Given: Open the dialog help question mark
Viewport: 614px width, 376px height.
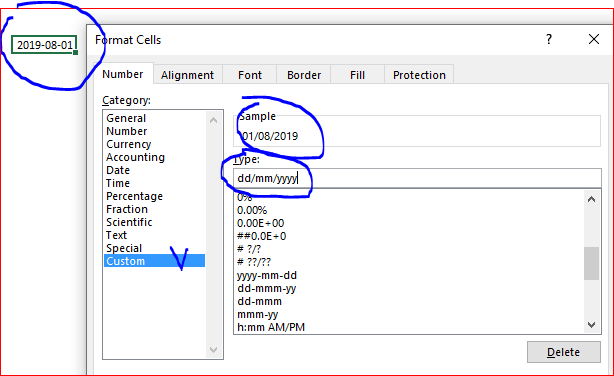Looking at the screenshot, I should [x=549, y=39].
